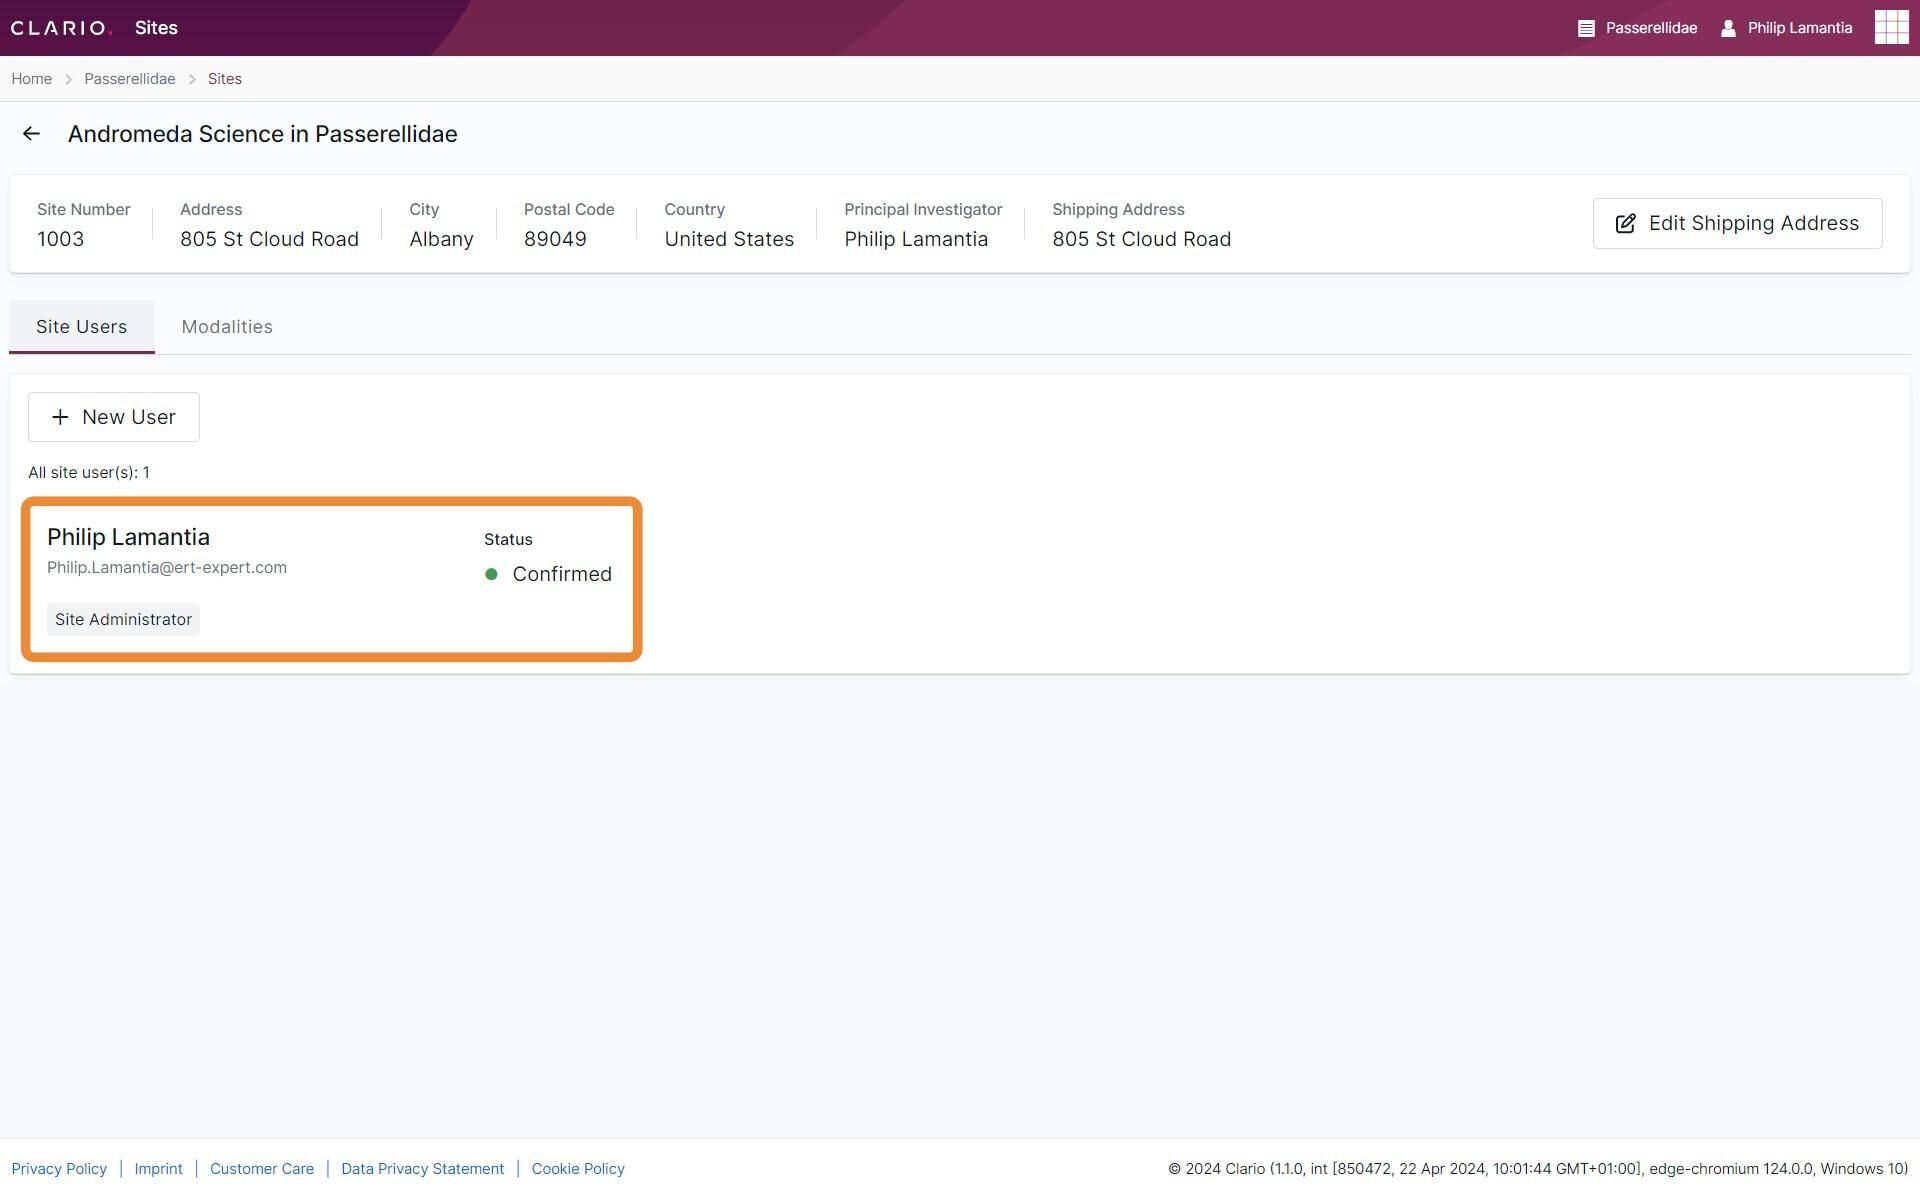Navigate to Home via breadcrumb
The width and height of the screenshot is (1920, 1200).
[x=31, y=78]
